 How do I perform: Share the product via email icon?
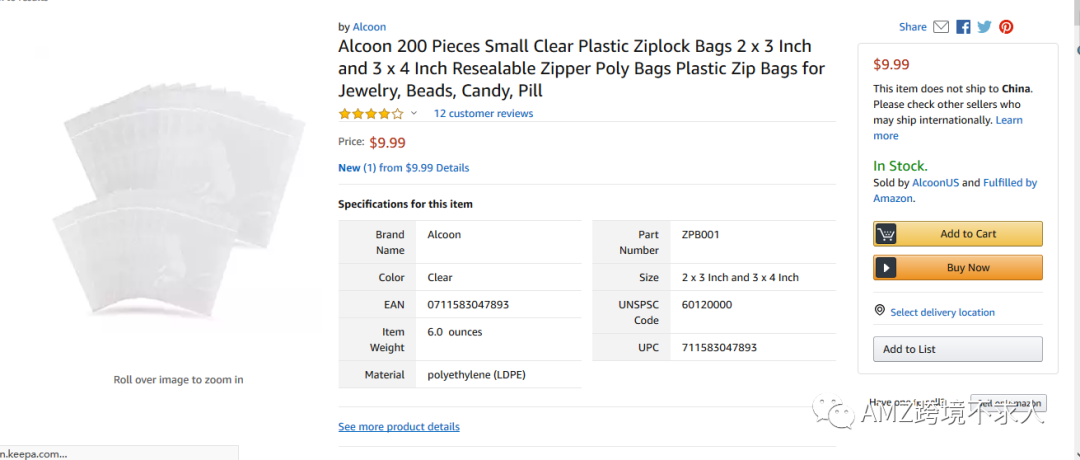point(941,27)
